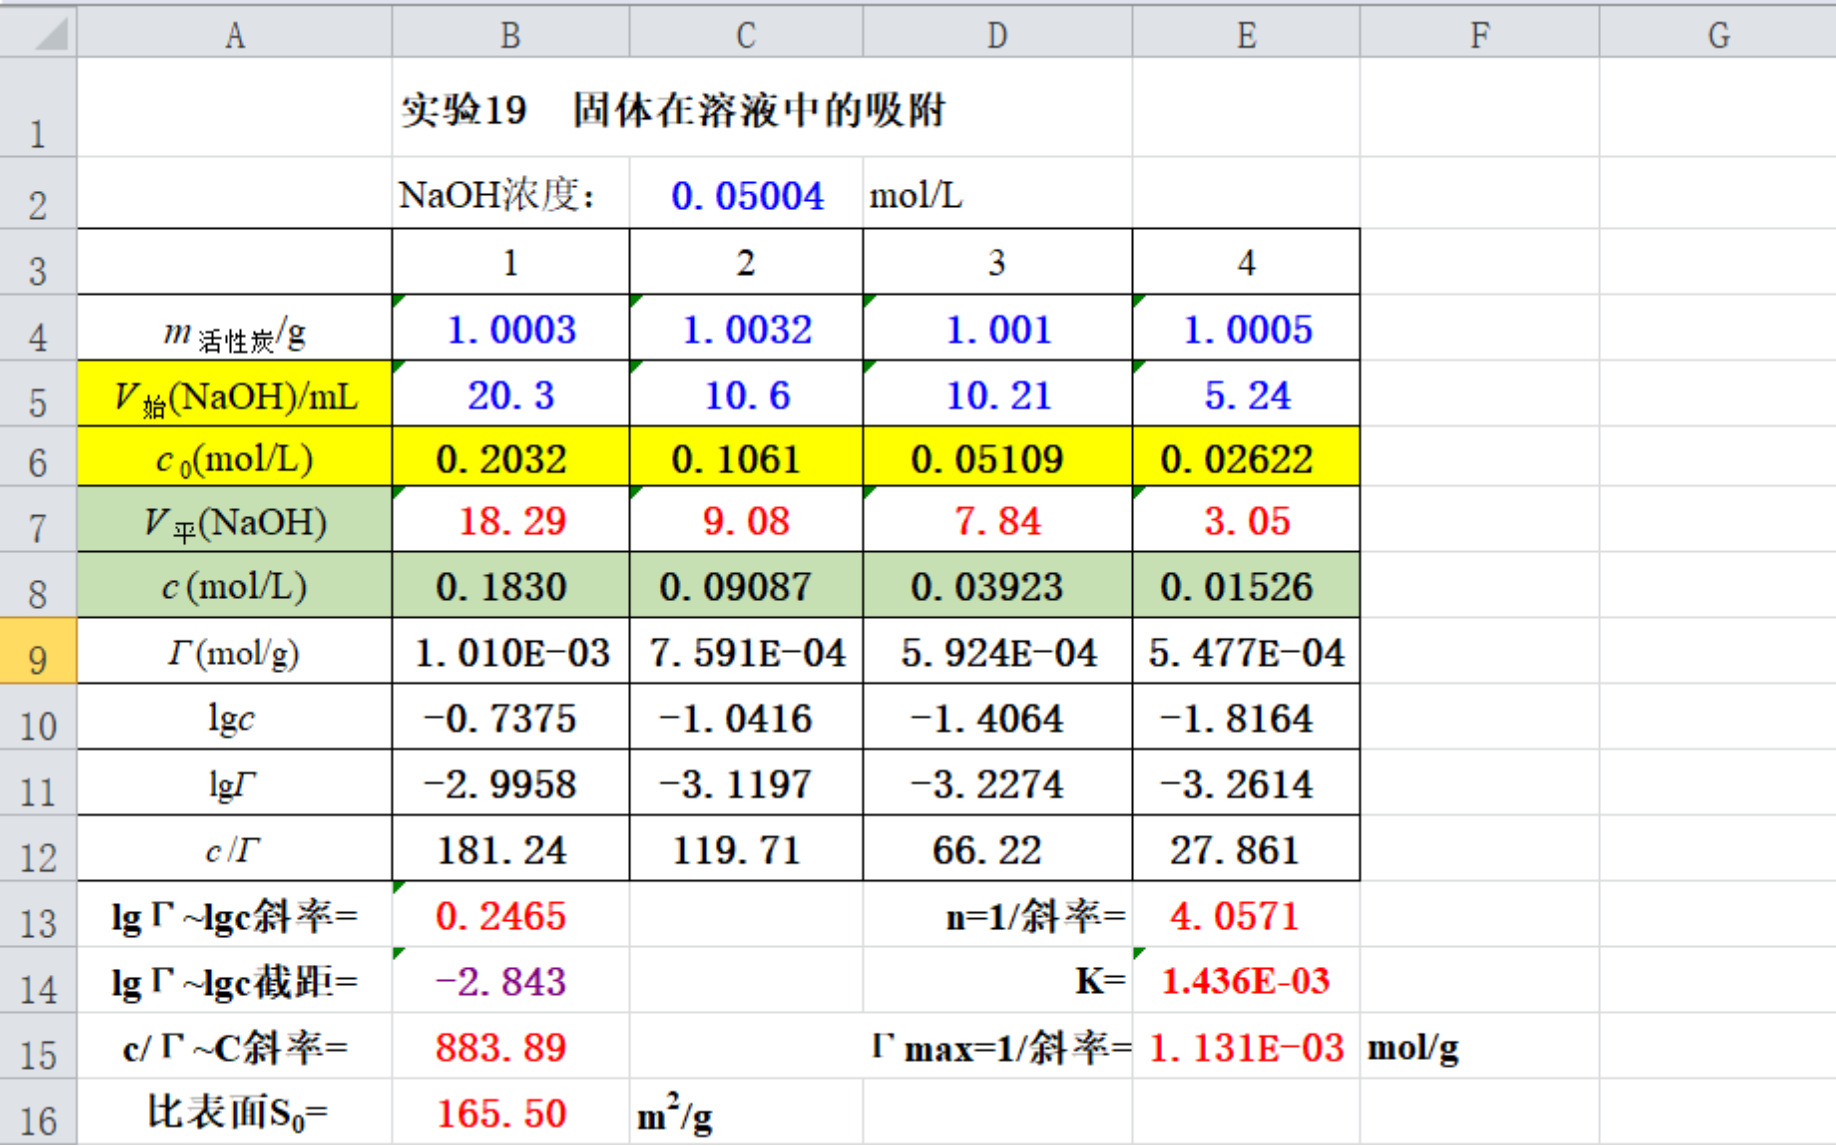Click NaOH concentration cell showing 0.05004
Viewport: 1836px width, 1146px height.
(746, 196)
